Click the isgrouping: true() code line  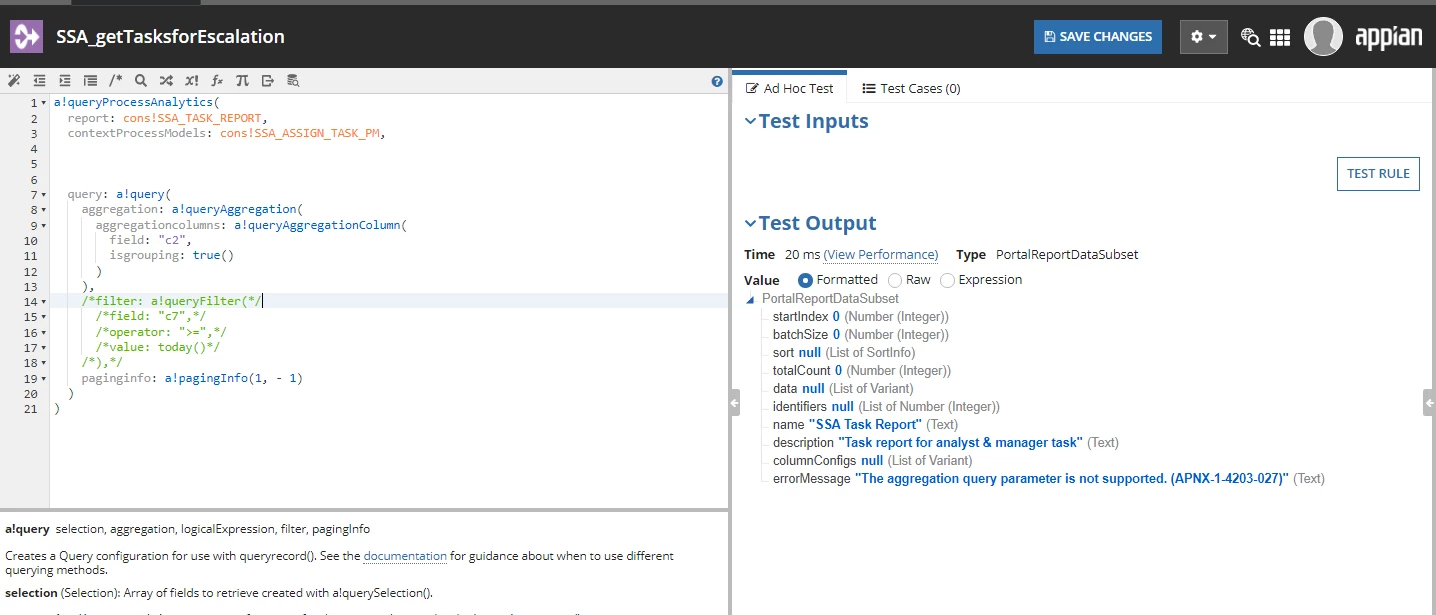[171, 256]
